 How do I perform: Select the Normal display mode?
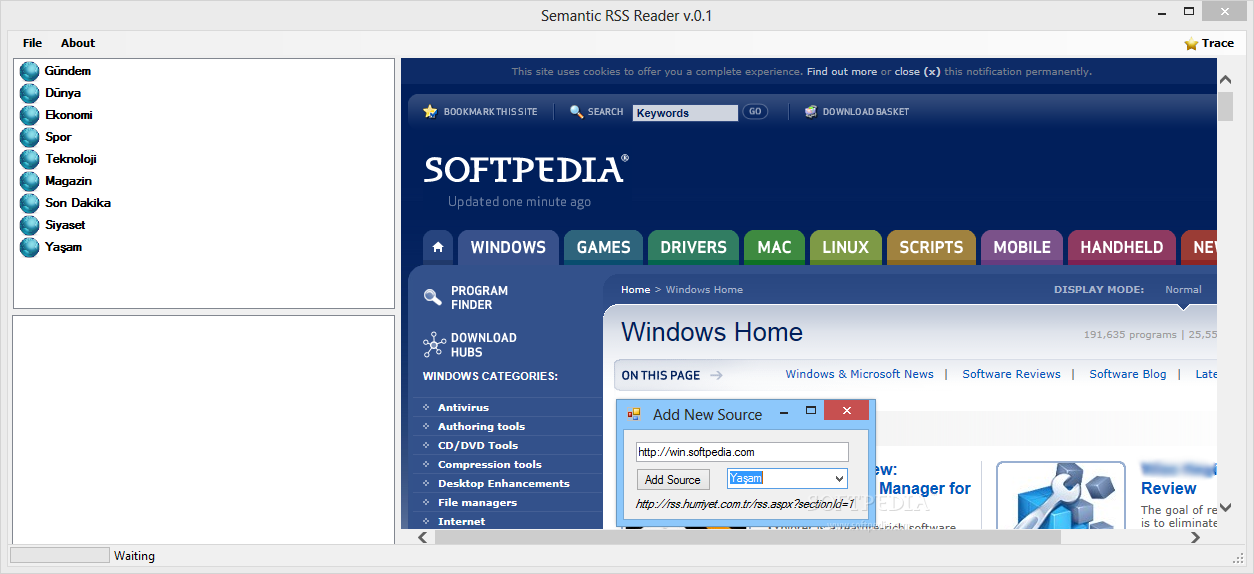click(1183, 290)
